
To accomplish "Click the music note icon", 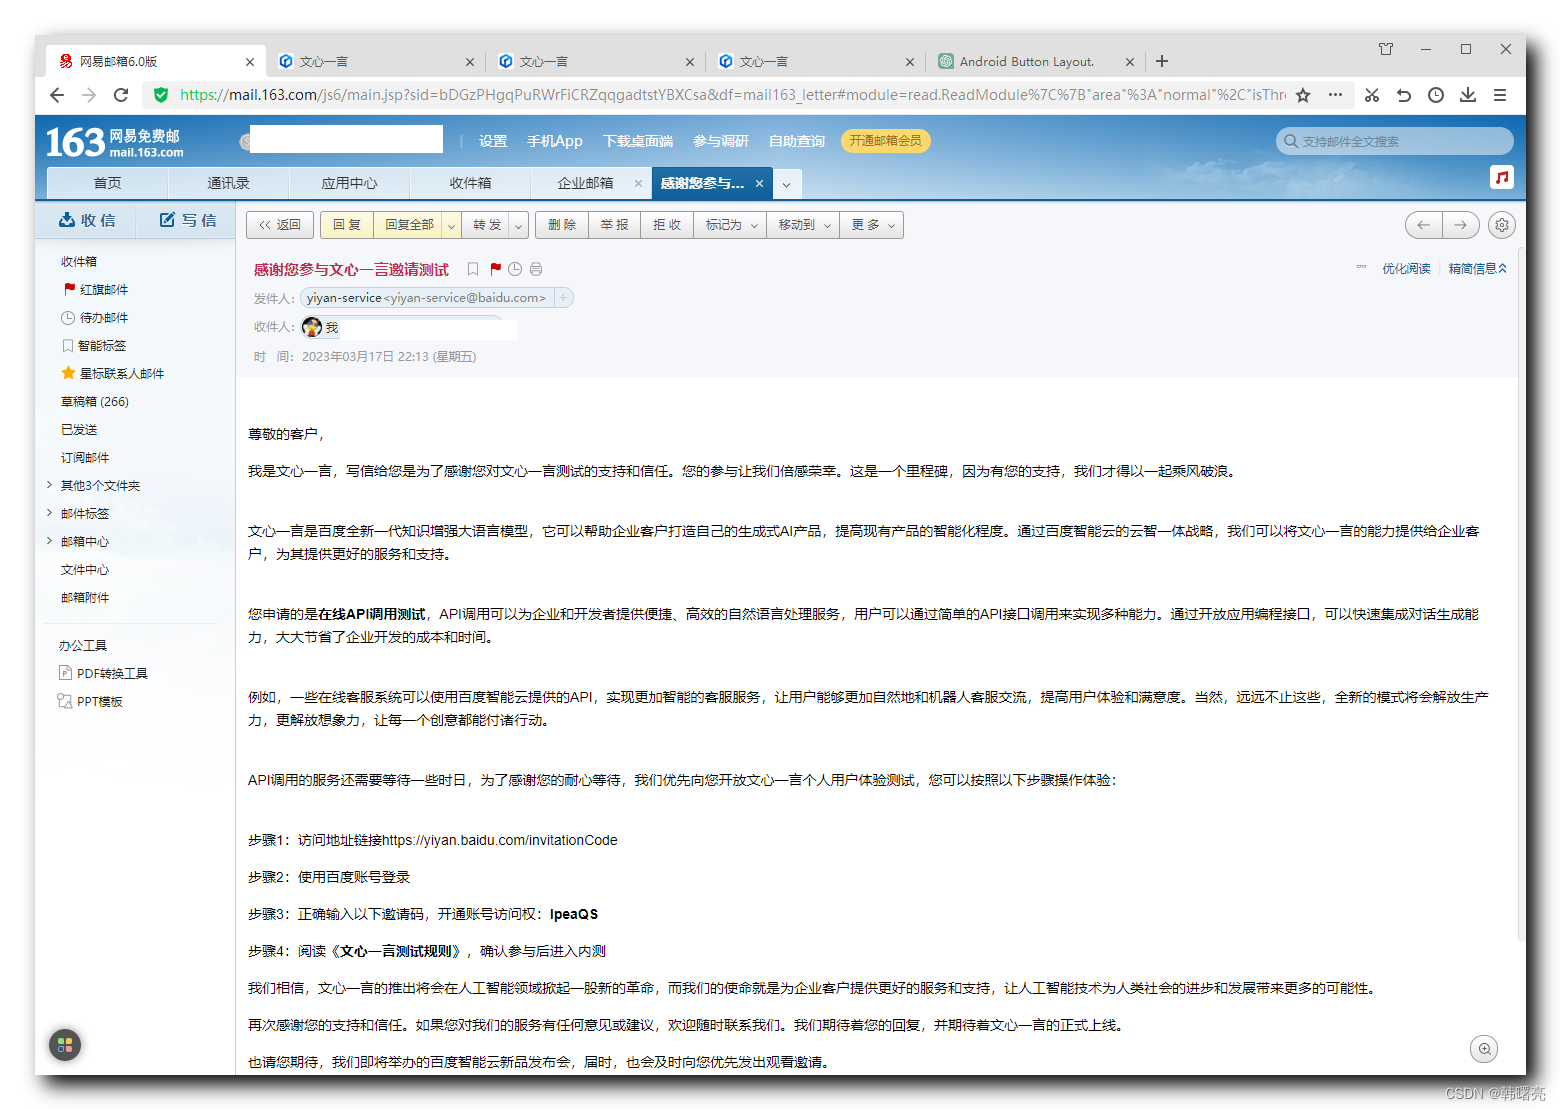I will [1501, 177].
